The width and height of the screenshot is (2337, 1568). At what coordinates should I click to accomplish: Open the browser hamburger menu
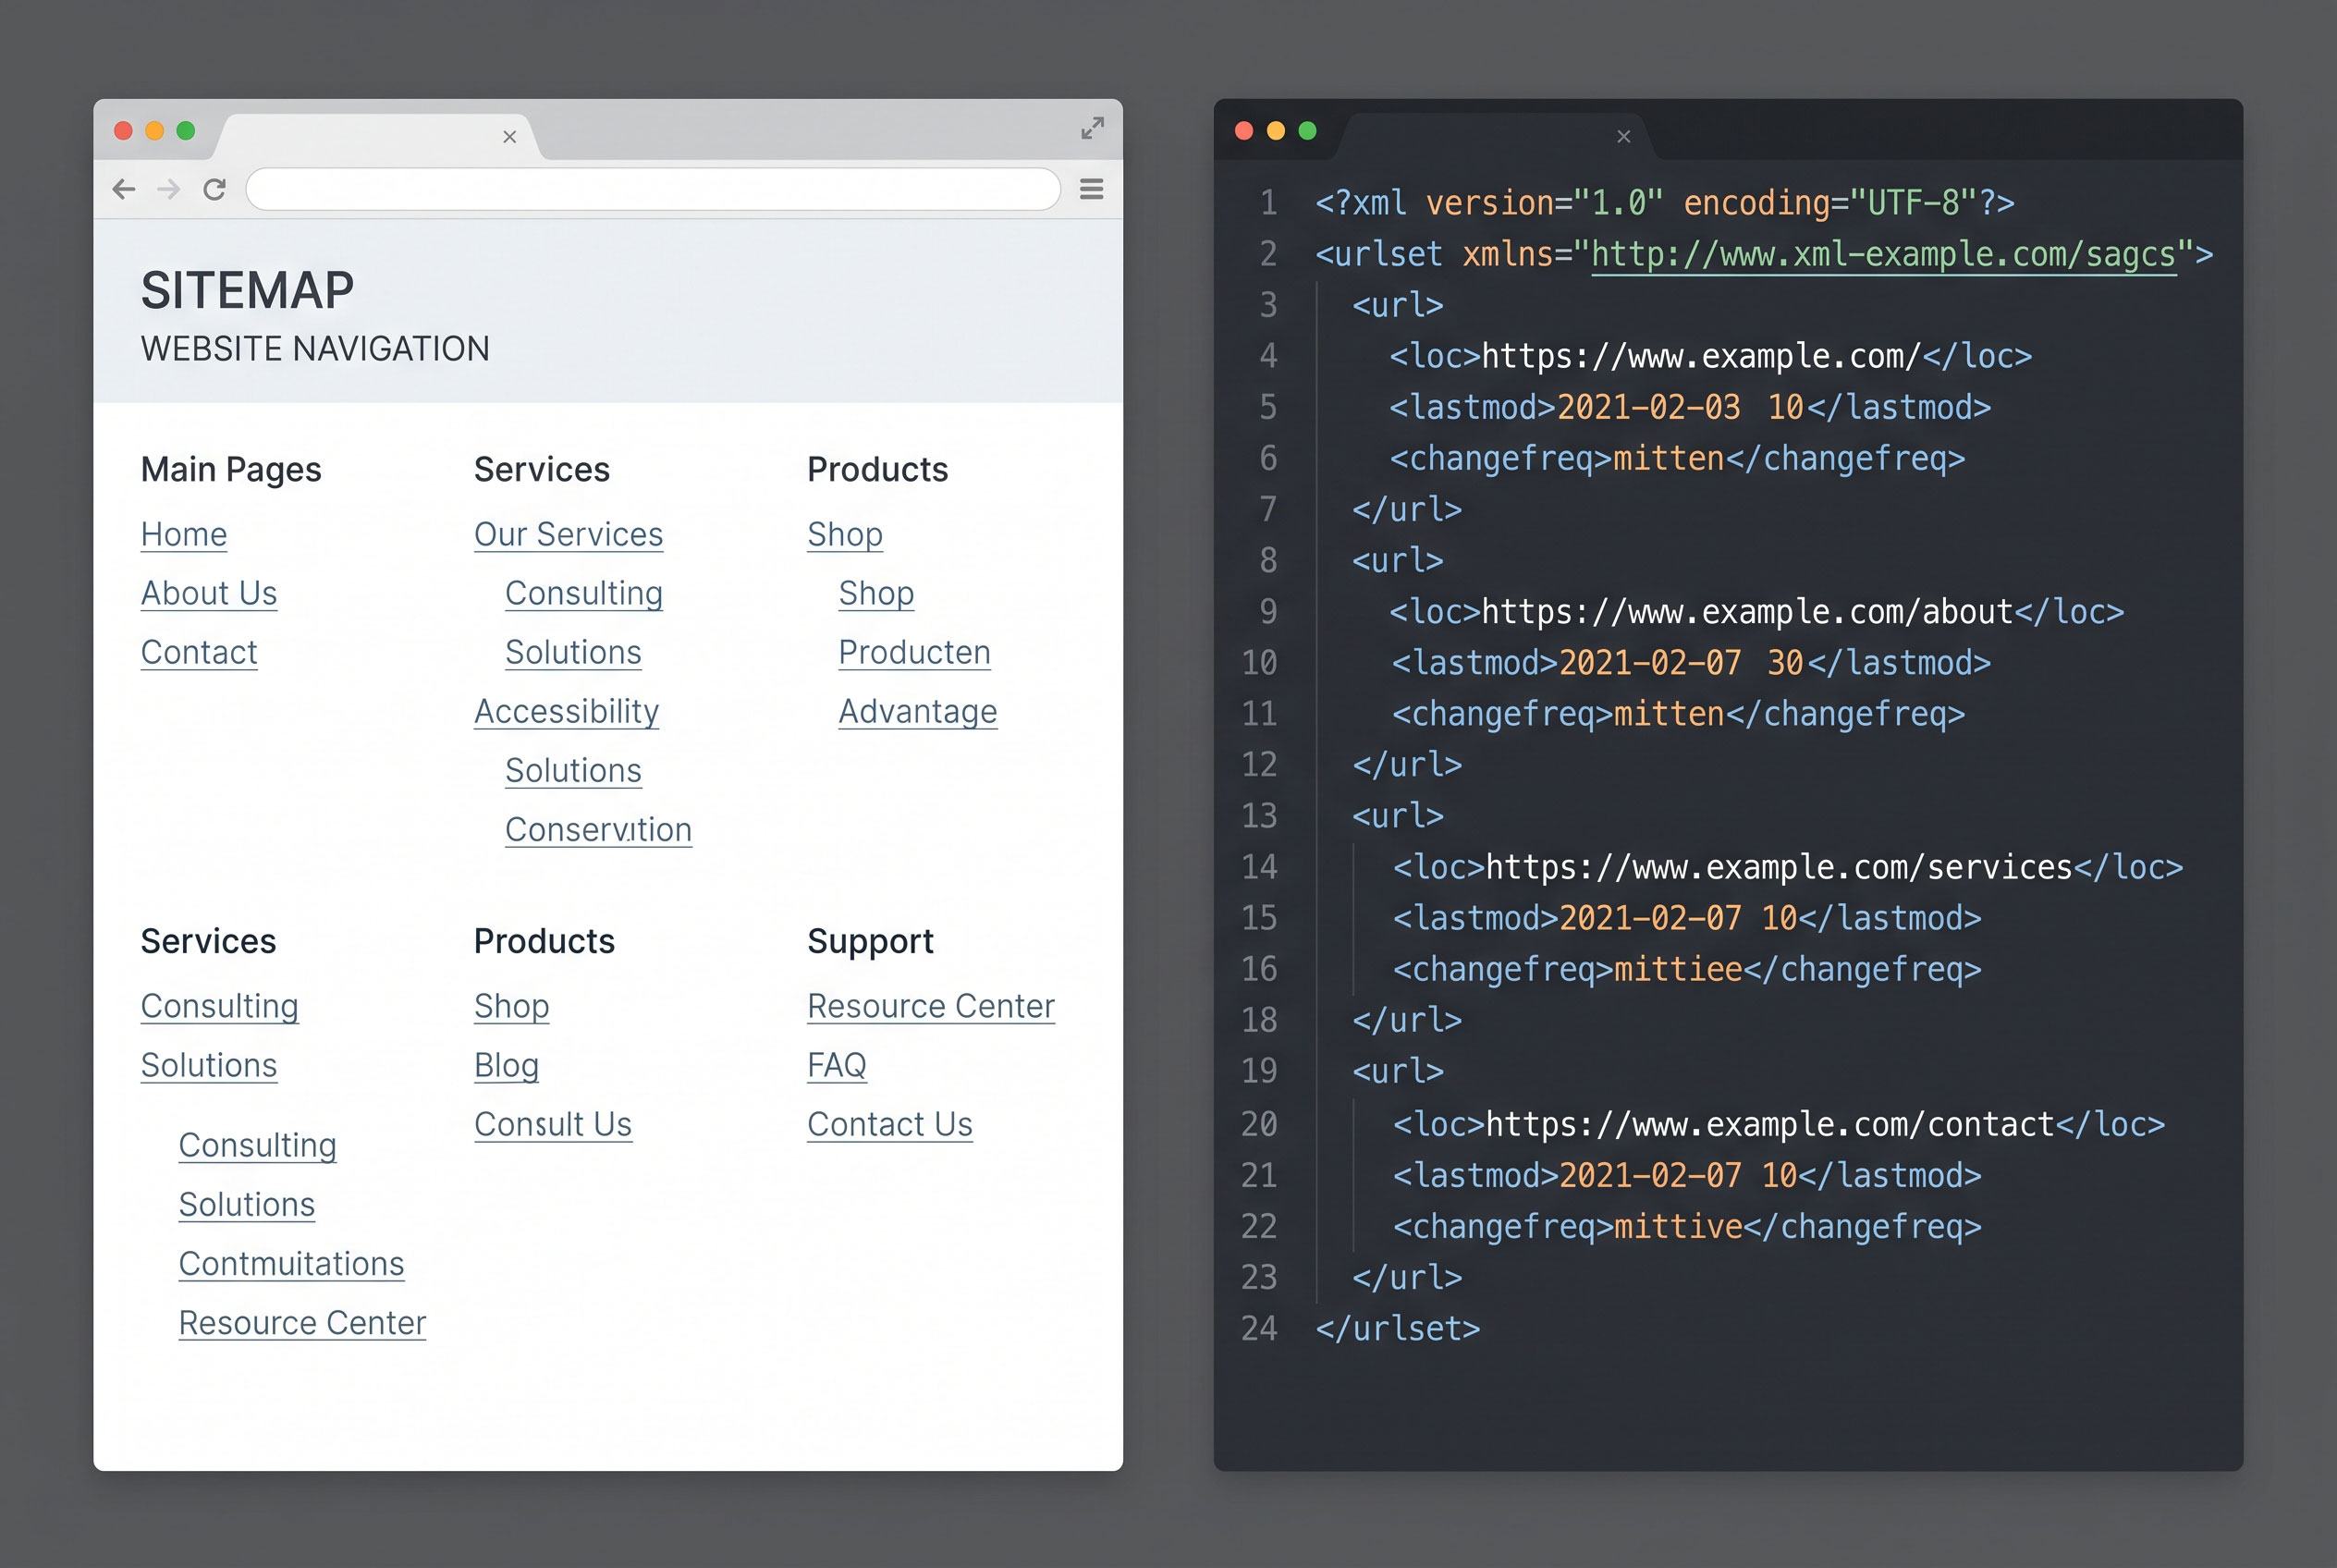1092,189
